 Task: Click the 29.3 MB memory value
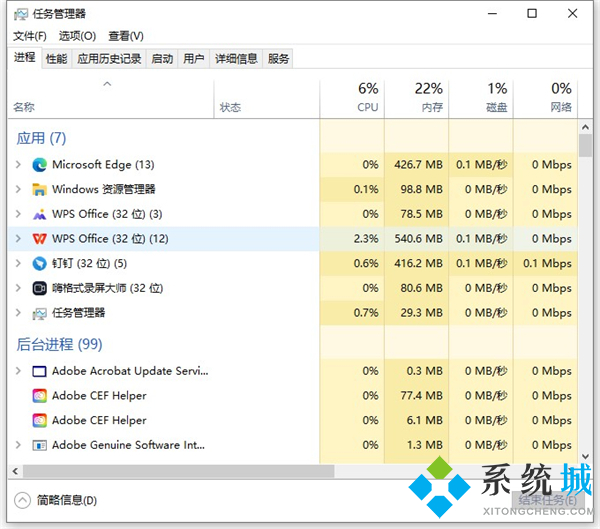[422, 313]
